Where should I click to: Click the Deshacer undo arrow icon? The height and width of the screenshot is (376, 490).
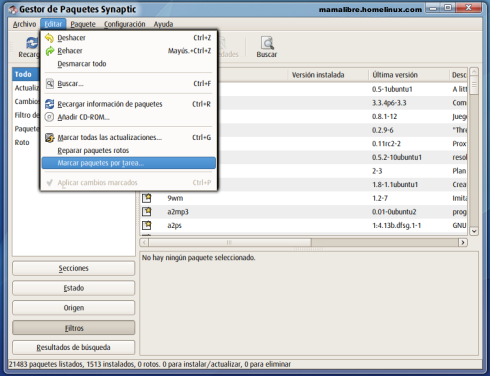[49, 38]
